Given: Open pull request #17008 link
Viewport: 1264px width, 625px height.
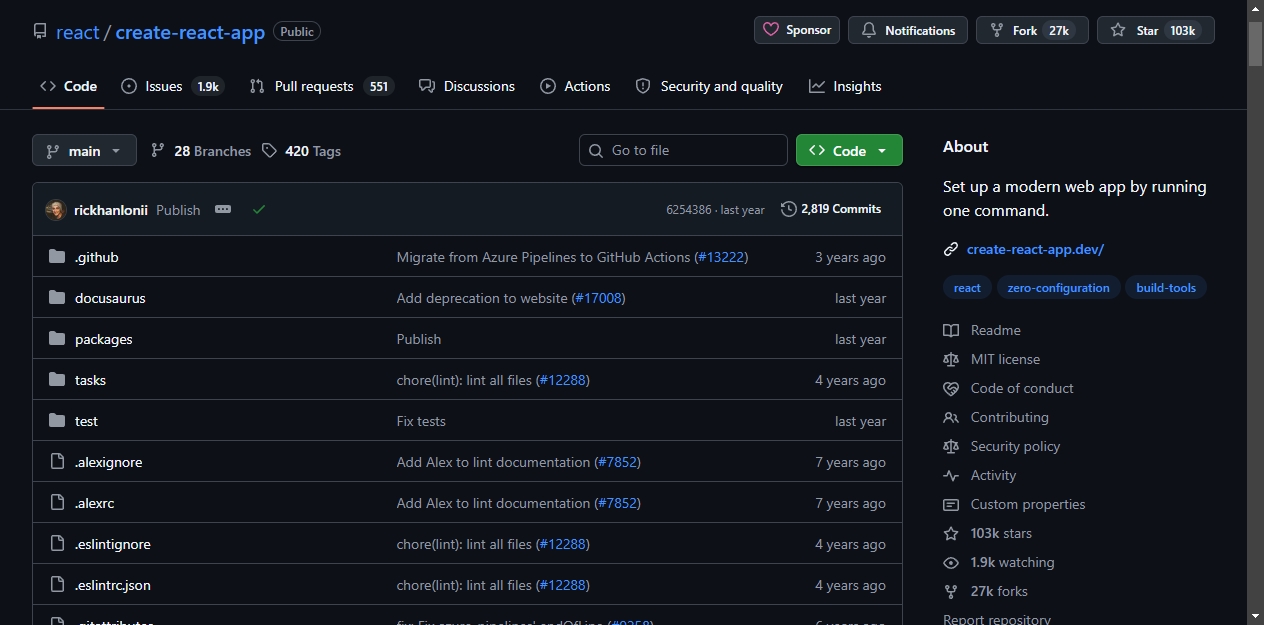Looking at the screenshot, I should 598,298.
